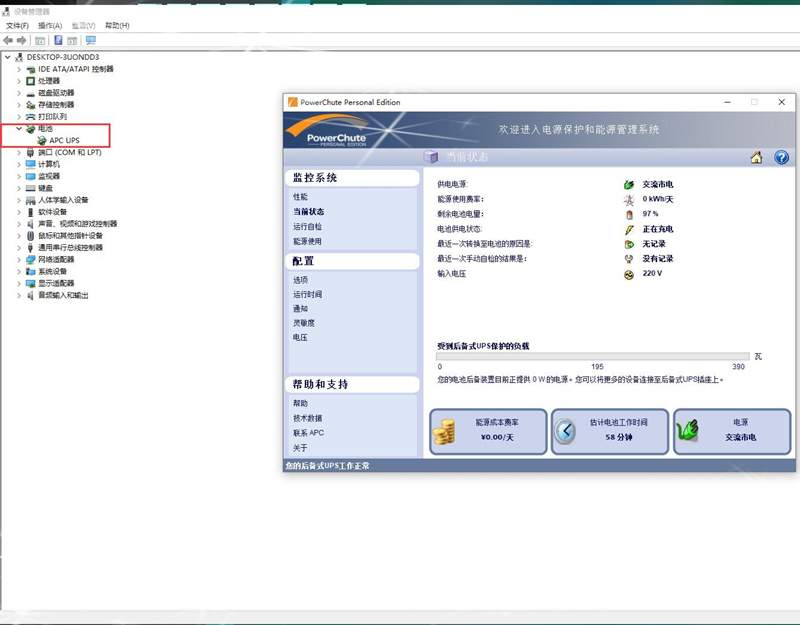Click the pylon icon beside 0 kWh/天
The width and height of the screenshot is (800, 625).
(629, 199)
